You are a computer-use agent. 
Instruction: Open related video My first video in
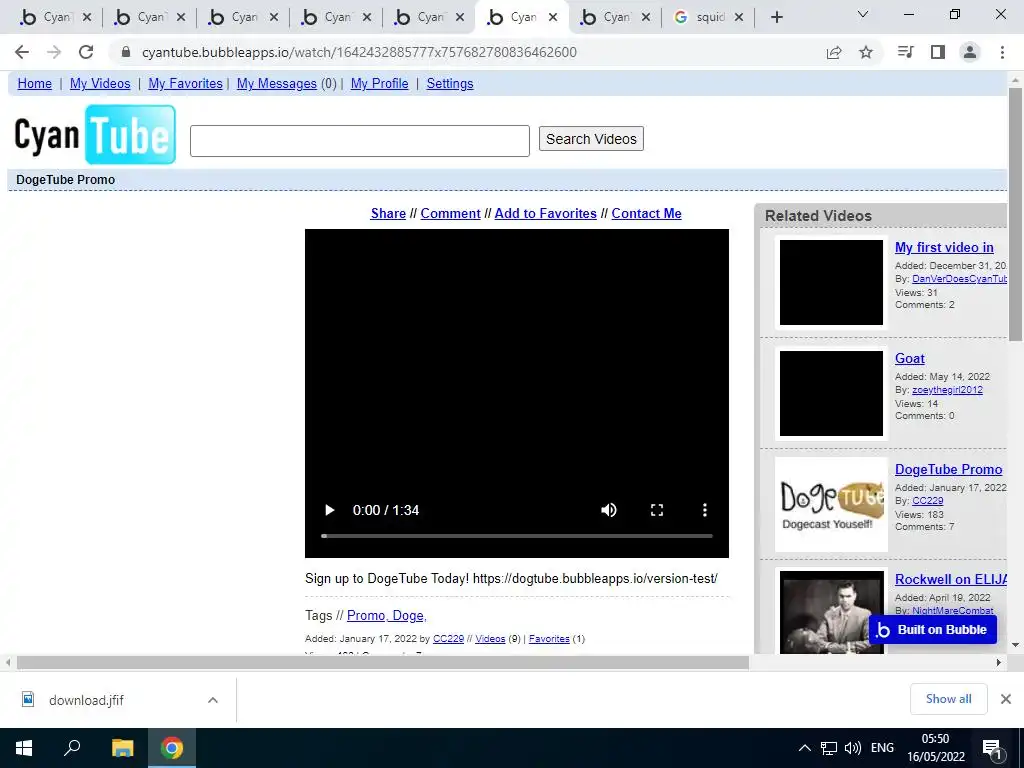tap(944, 248)
